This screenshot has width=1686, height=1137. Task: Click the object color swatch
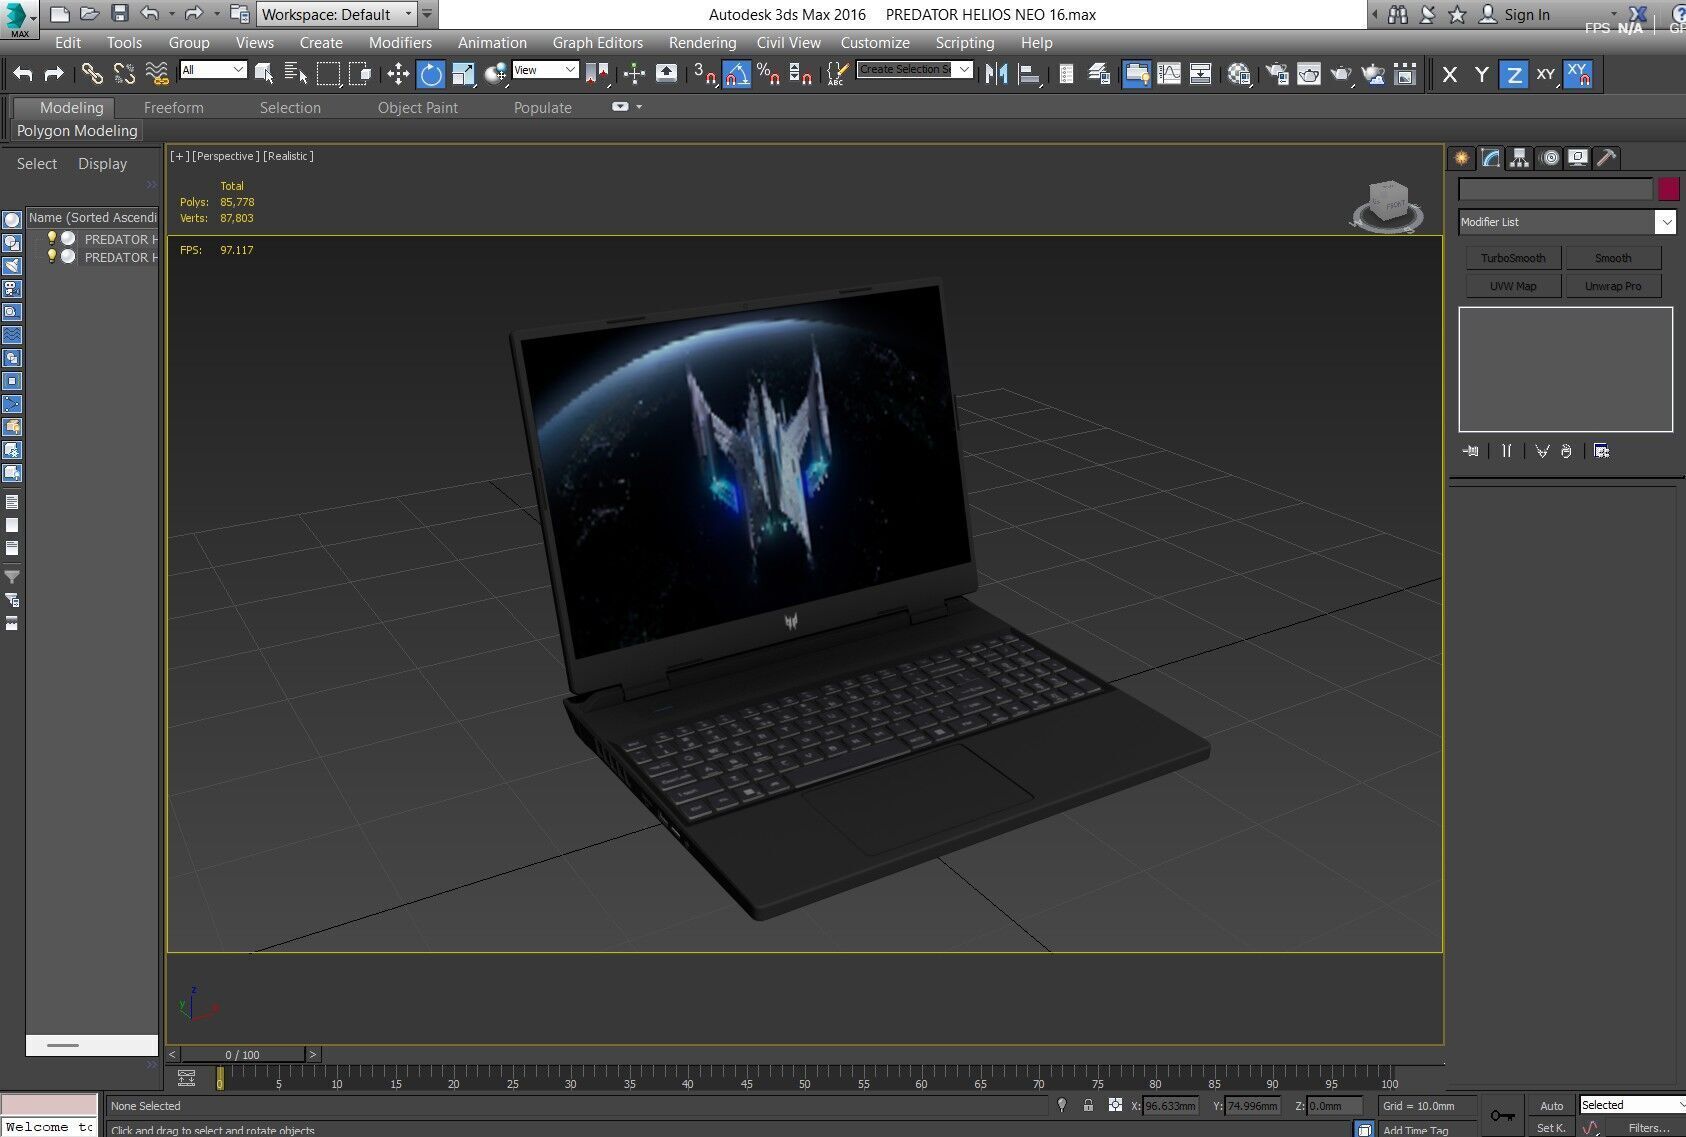tap(1668, 189)
